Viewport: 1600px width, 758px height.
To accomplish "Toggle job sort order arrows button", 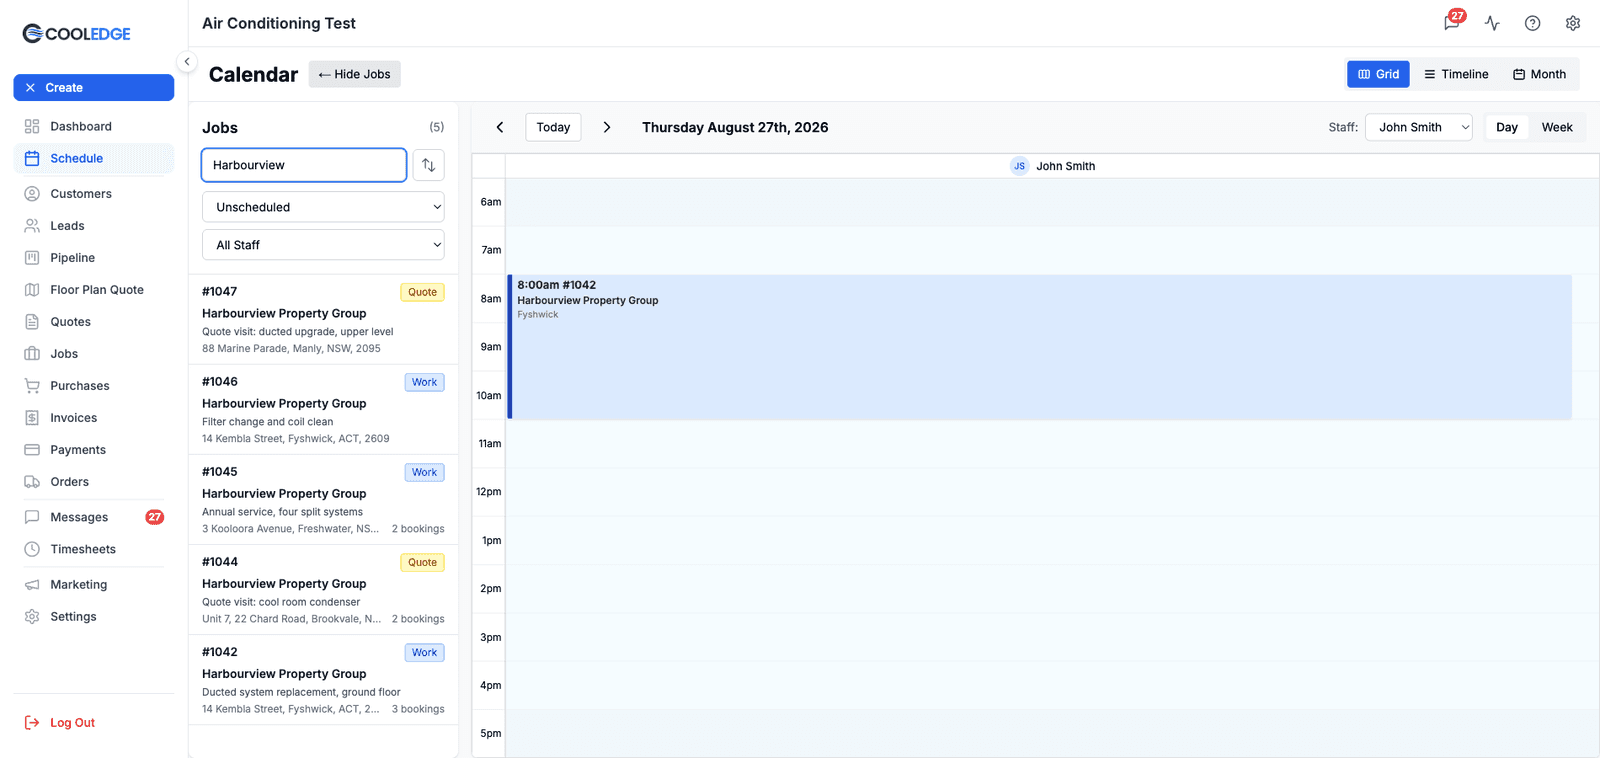I will coord(428,165).
